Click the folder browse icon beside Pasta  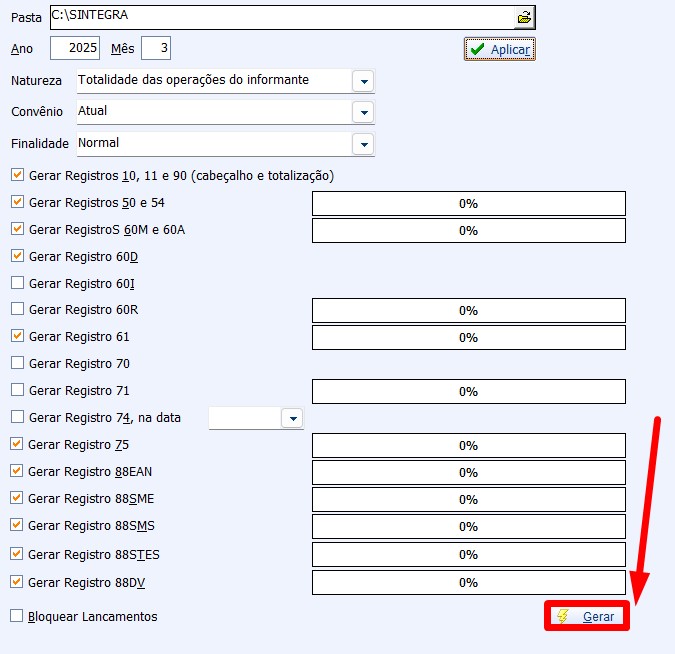(523, 17)
